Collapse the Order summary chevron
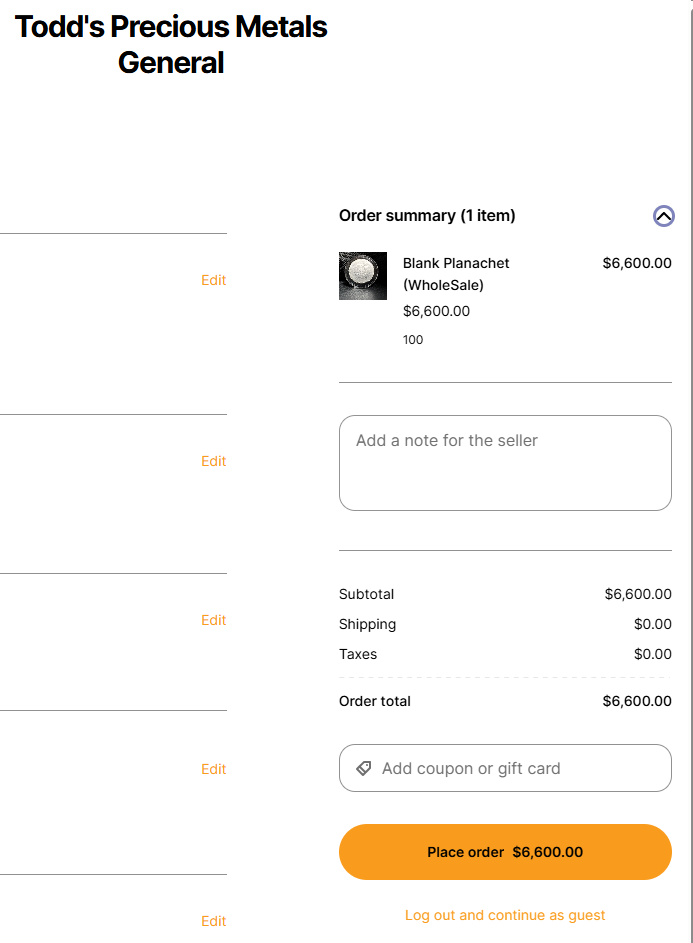The height and width of the screenshot is (943, 693). [664, 216]
